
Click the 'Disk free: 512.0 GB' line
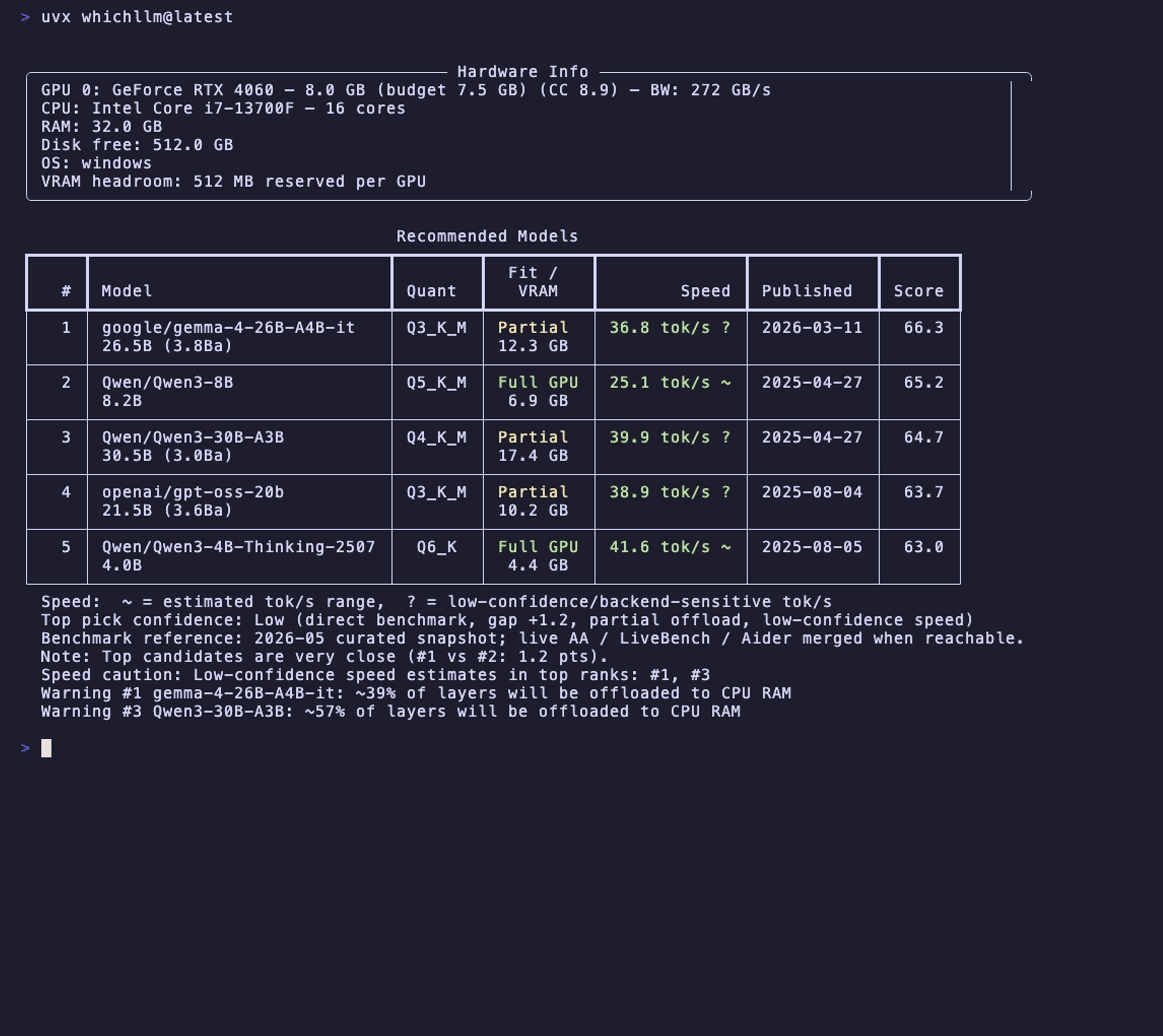[x=137, y=145]
